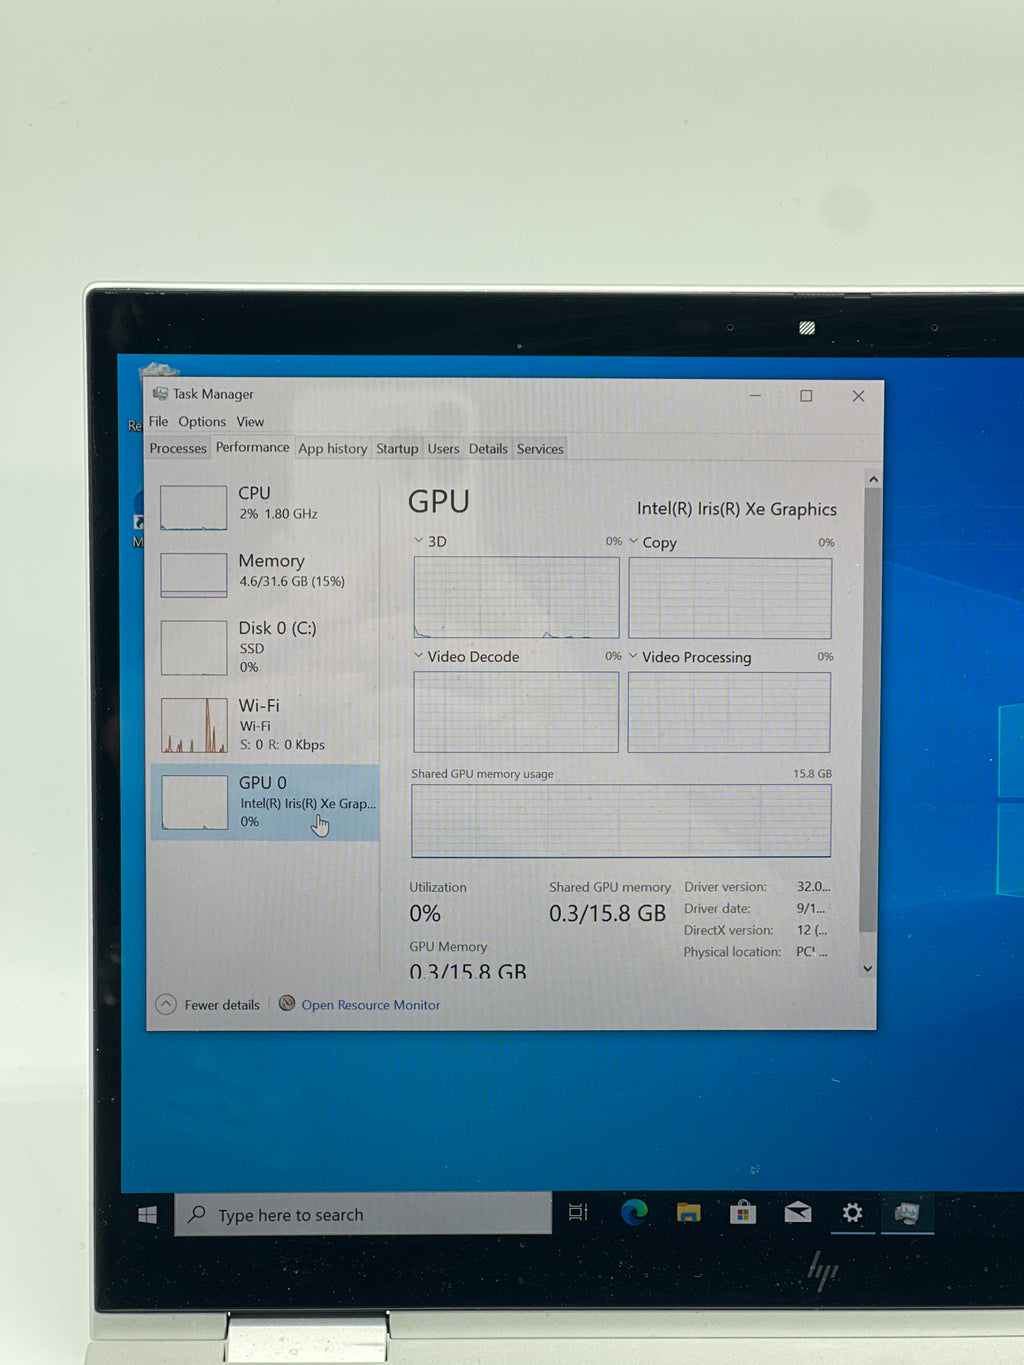
Task: Open File Explorer from the taskbar
Action: (x=688, y=1213)
